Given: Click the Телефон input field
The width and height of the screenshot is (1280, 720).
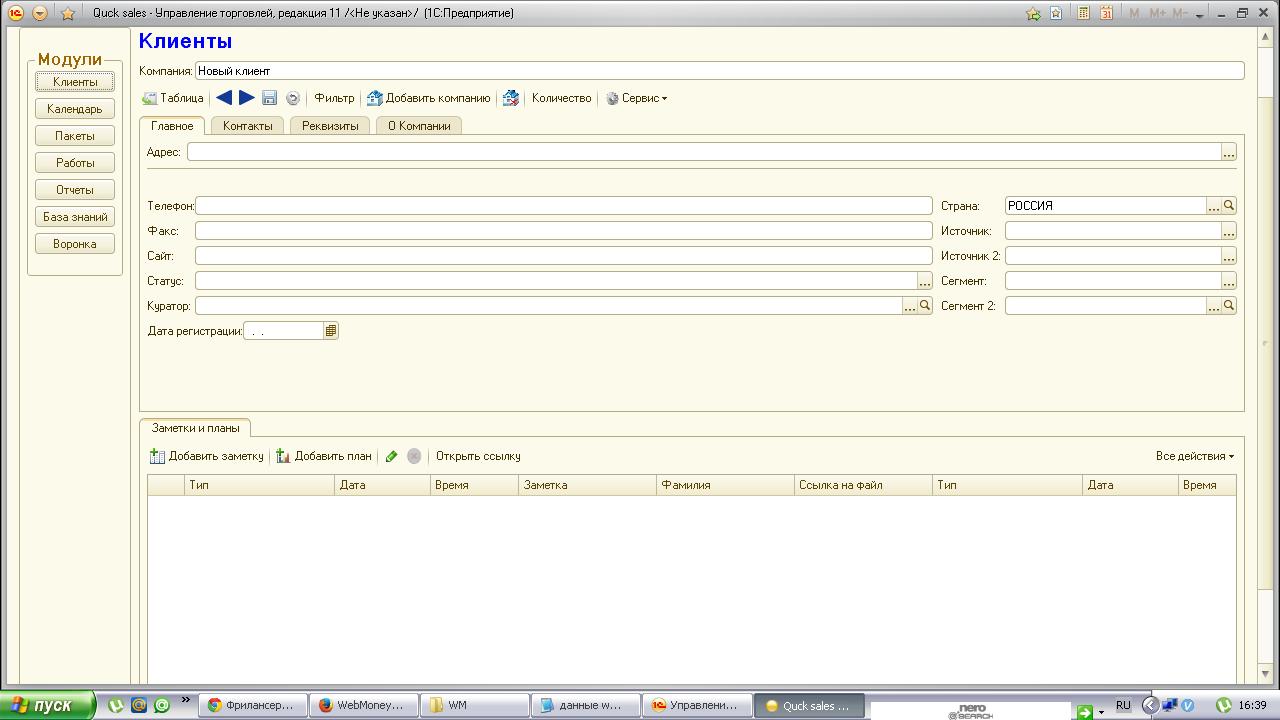Looking at the screenshot, I should pyautogui.click(x=564, y=206).
